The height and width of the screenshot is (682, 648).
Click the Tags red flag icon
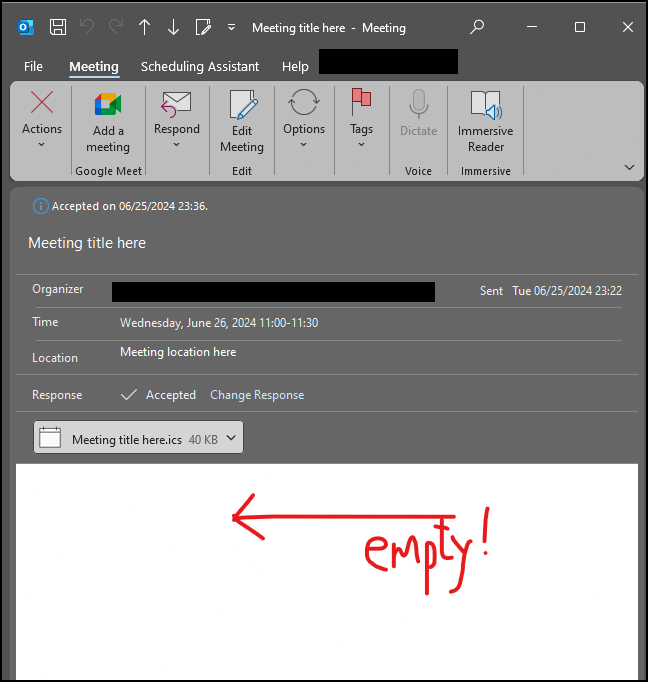click(x=361, y=102)
